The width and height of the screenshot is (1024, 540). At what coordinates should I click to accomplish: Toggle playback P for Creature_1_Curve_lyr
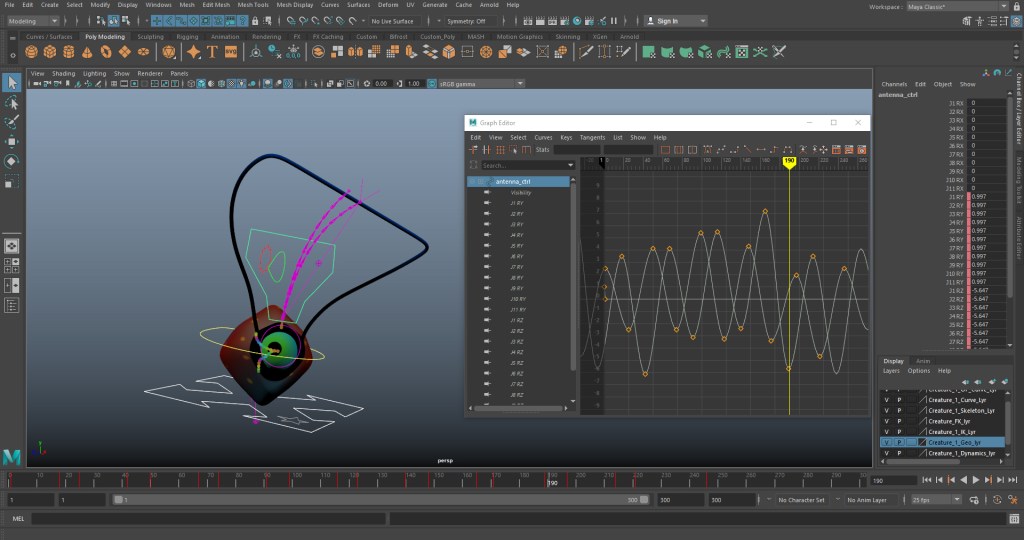click(899, 400)
